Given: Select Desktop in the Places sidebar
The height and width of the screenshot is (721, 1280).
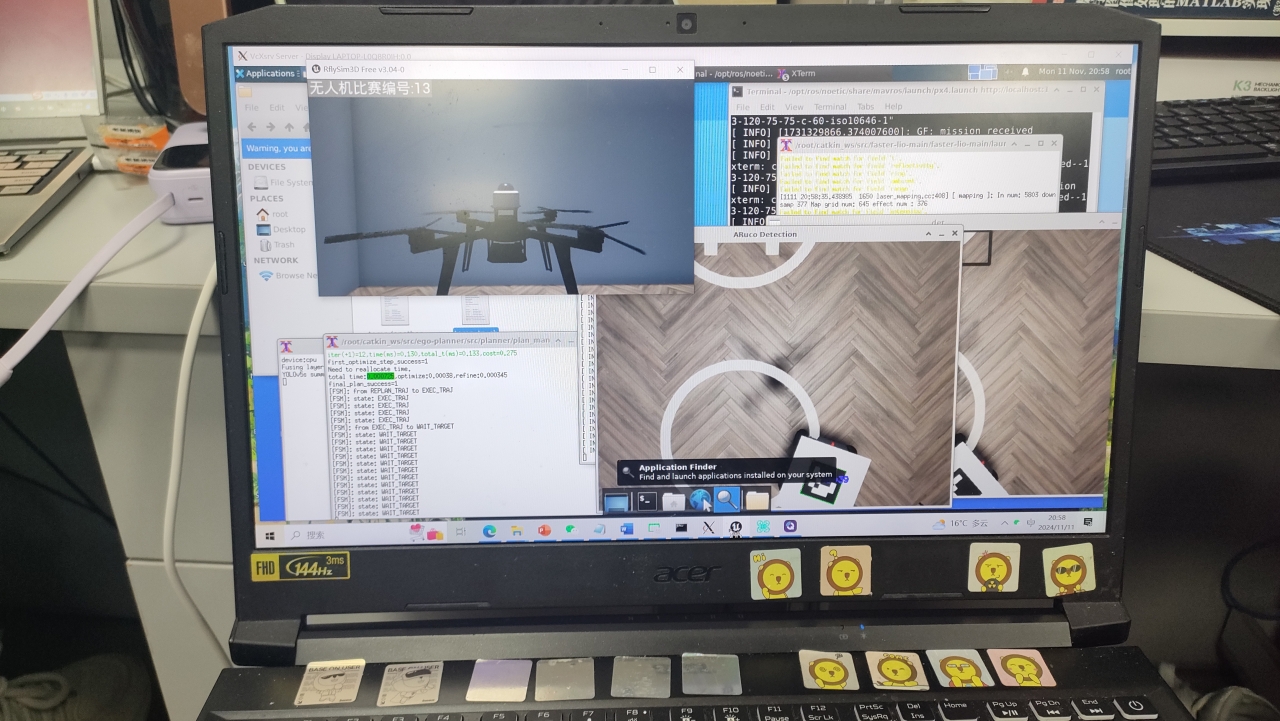Looking at the screenshot, I should tap(288, 229).
